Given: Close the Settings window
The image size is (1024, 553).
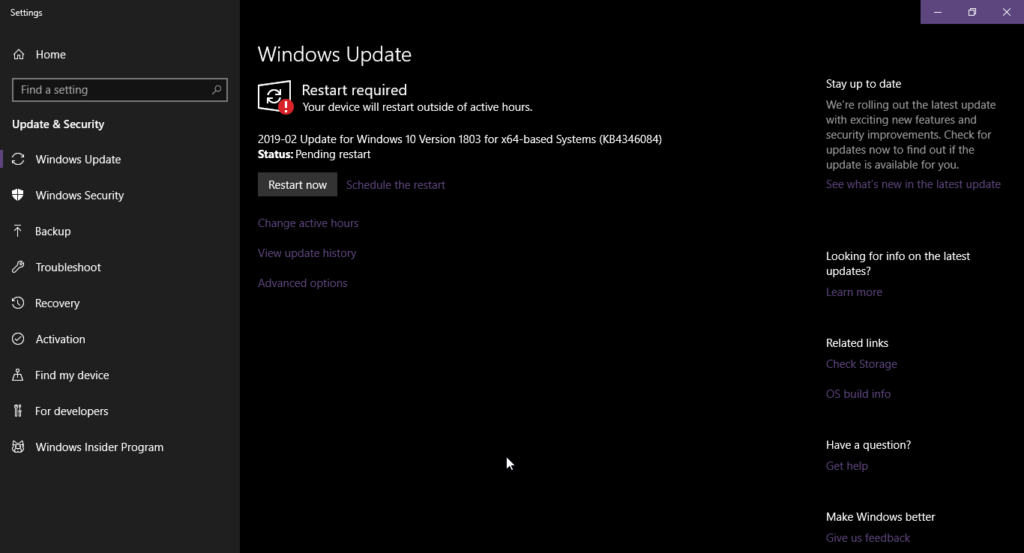Looking at the screenshot, I should pos(1006,12).
